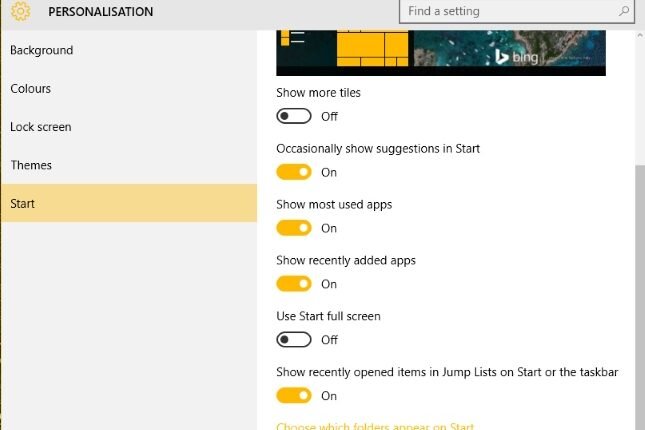Turn off Show most used apps
645x430 pixels.
click(x=294, y=228)
